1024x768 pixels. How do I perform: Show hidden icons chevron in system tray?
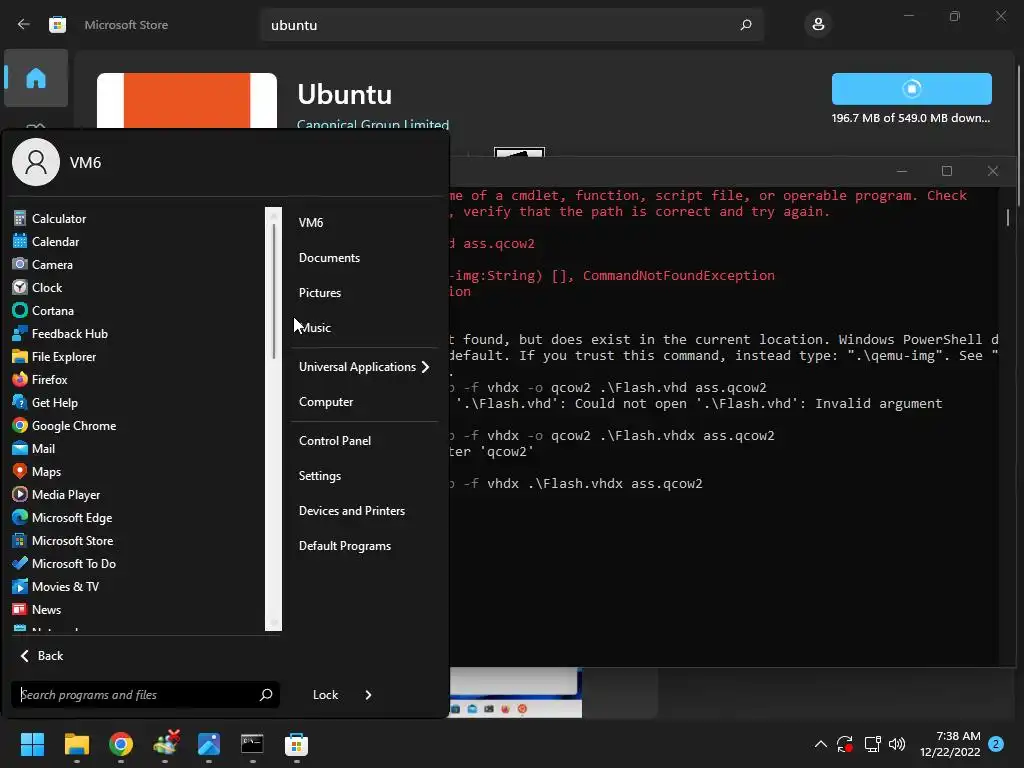pos(821,744)
